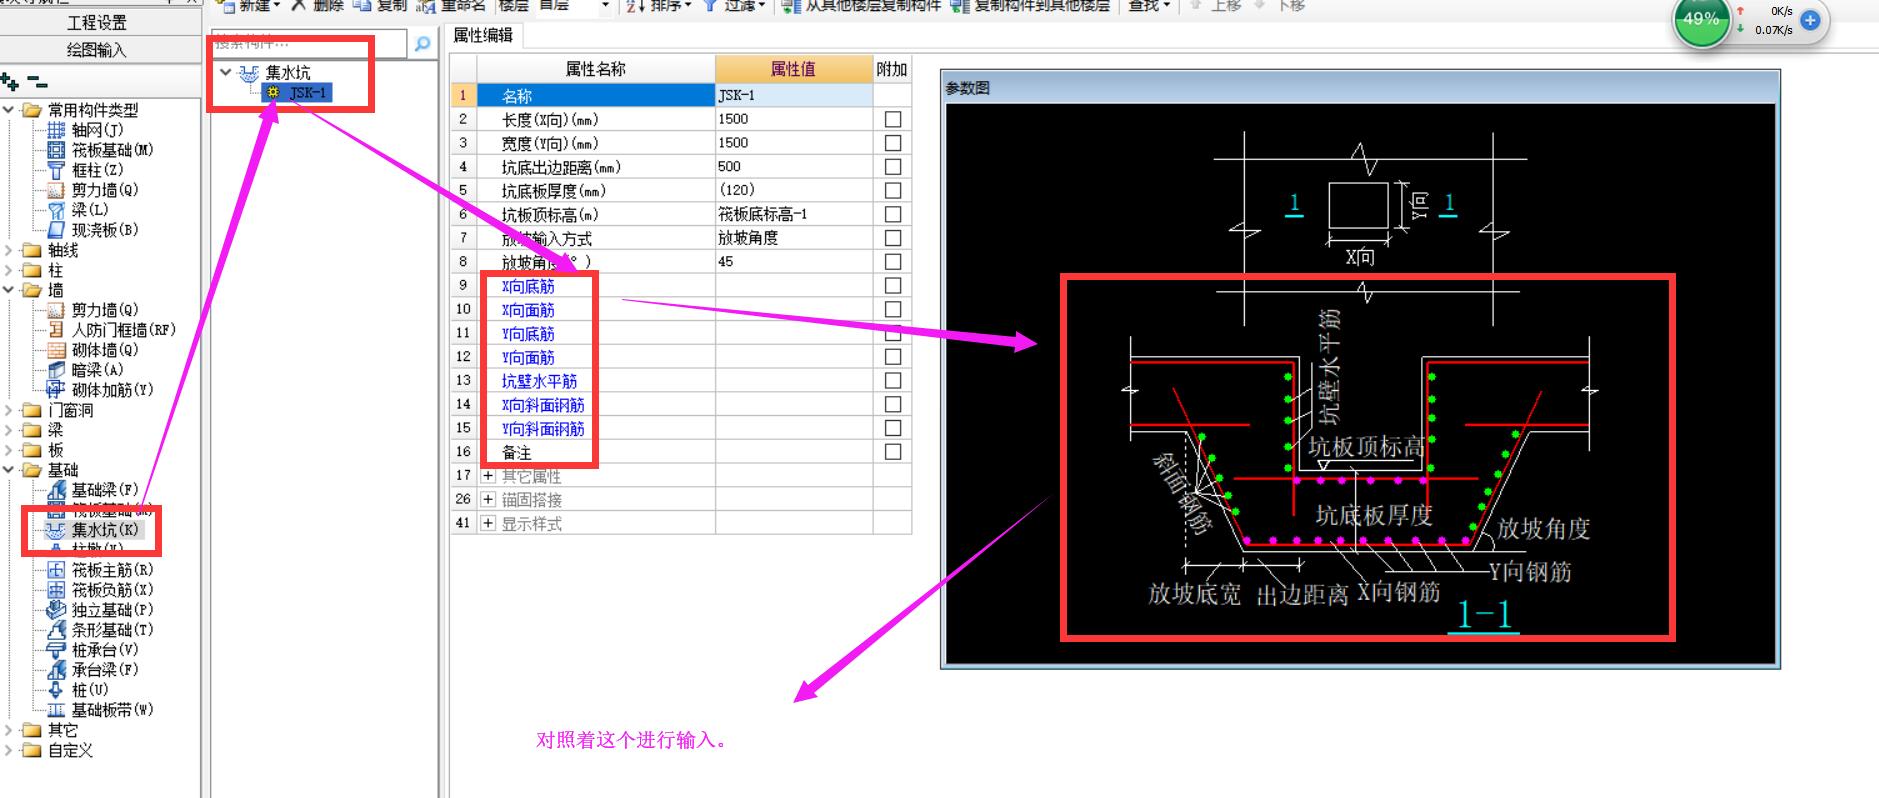Switch to 绘图输入 panel
Viewport: 1879px width, 798px height.
click(x=97, y=50)
